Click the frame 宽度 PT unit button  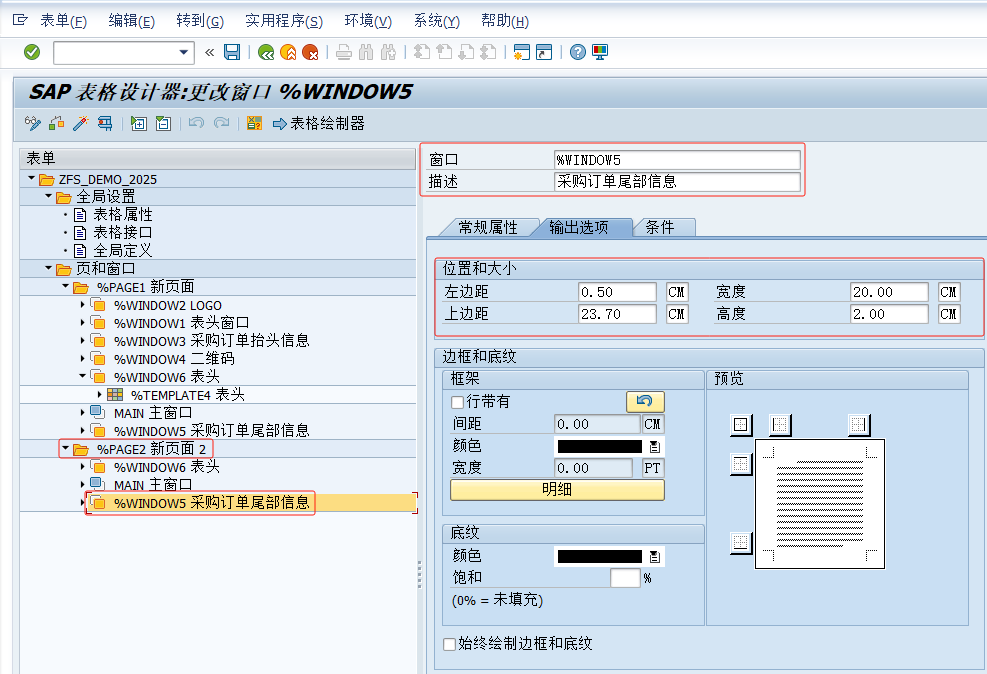pyautogui.click(x=653, y=468)
